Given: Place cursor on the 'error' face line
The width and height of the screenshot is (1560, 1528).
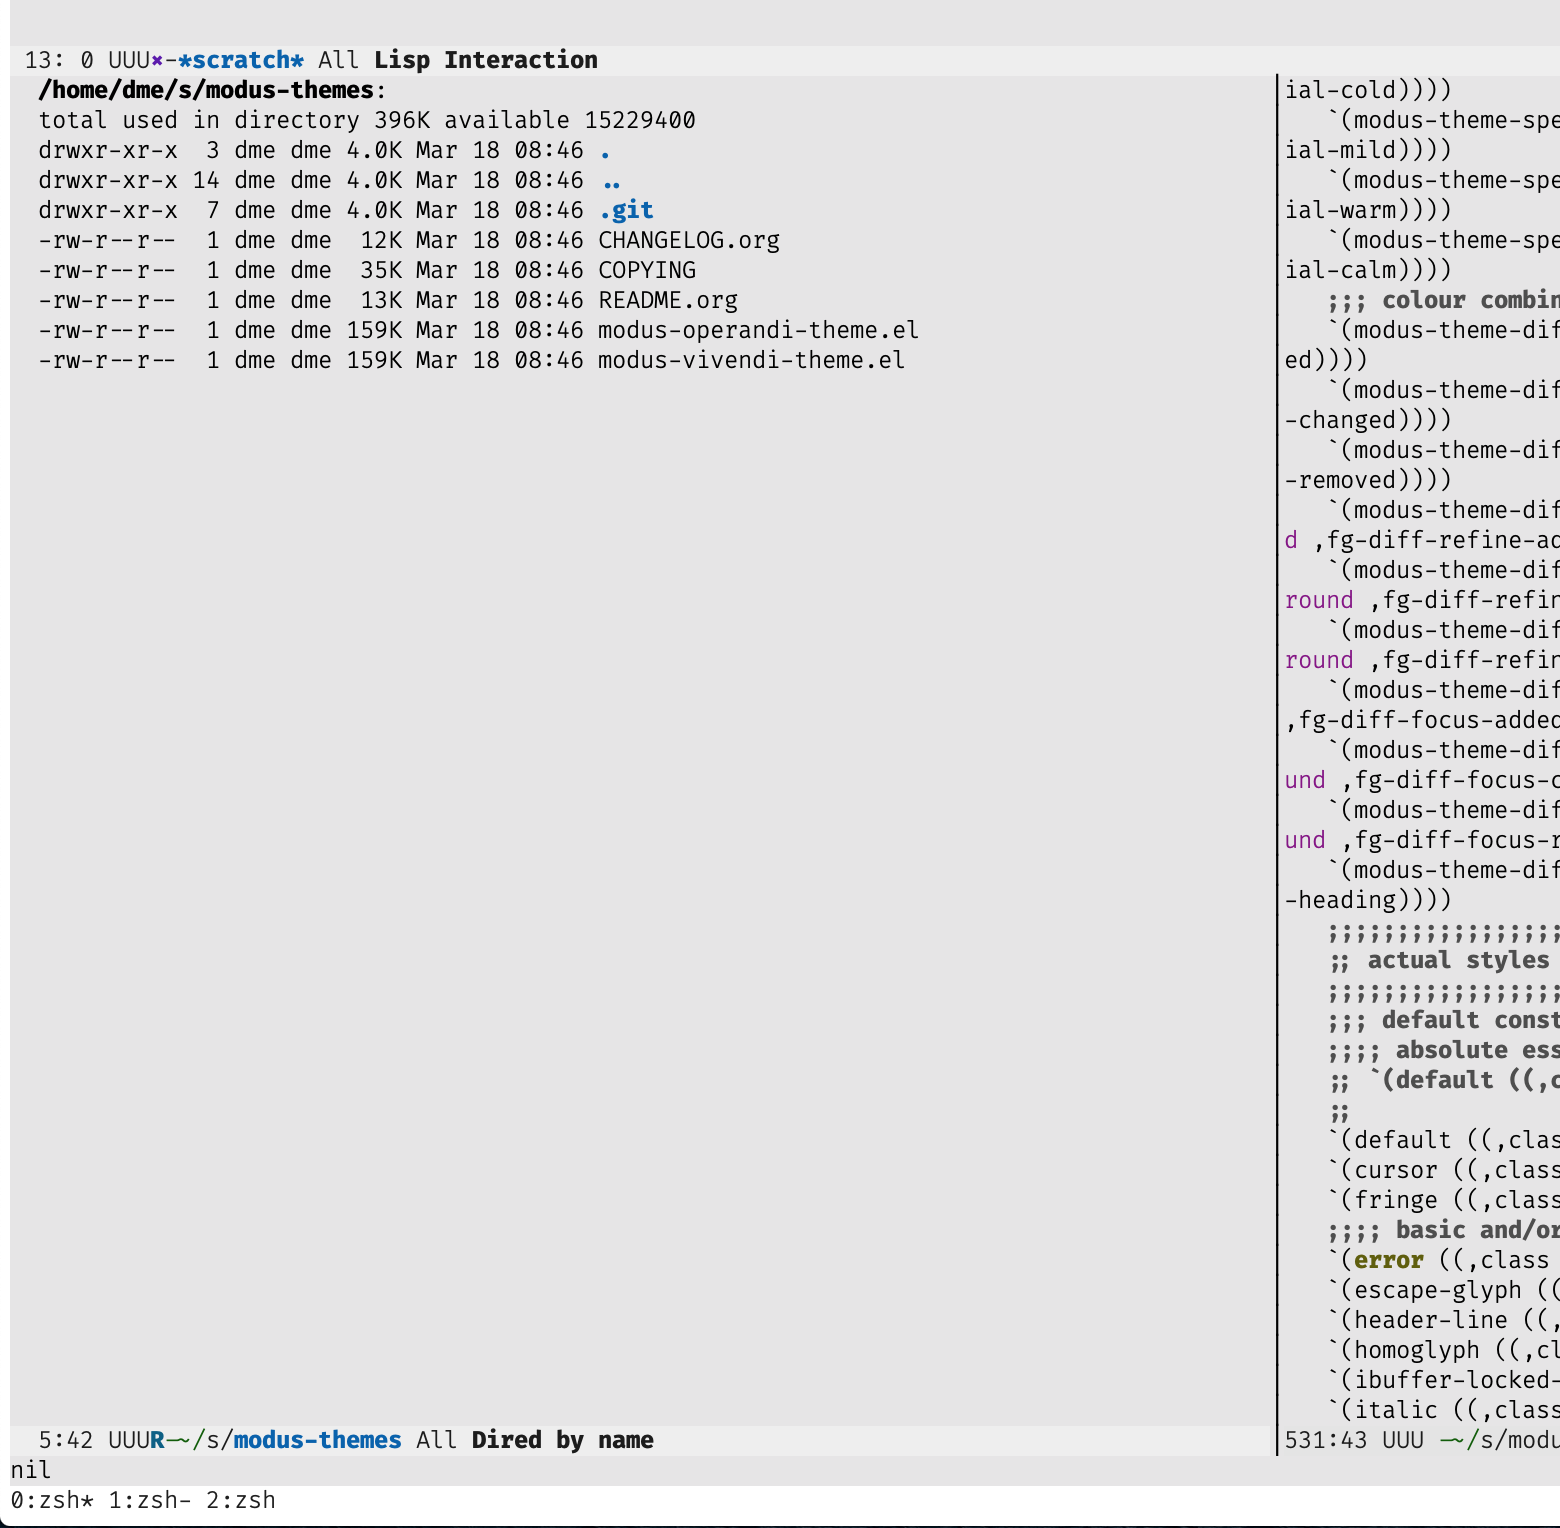Looking at the screenshot, I should click(1388, 1260).
